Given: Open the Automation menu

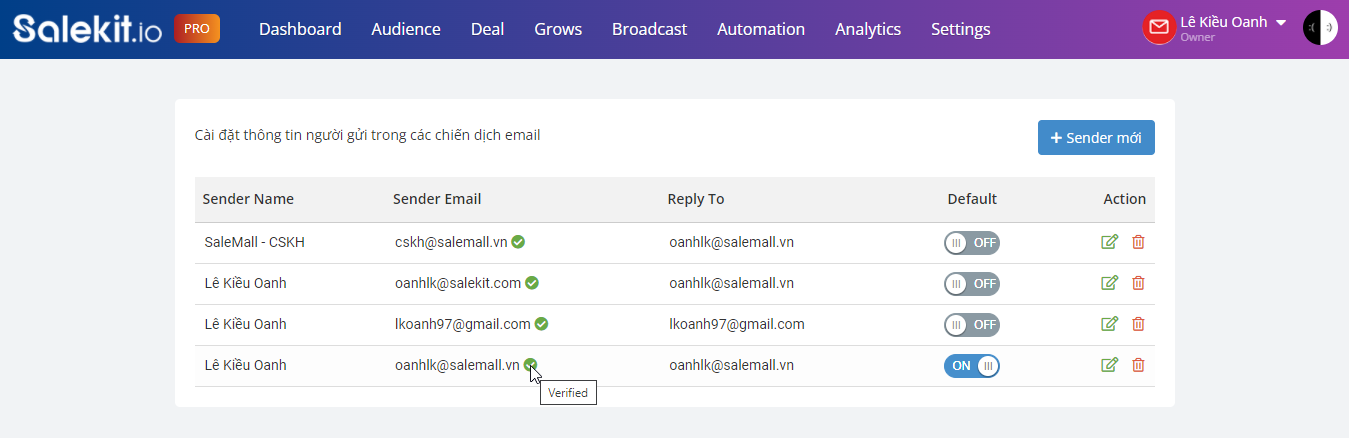Looking at the screenshot, I should (761, 29).
